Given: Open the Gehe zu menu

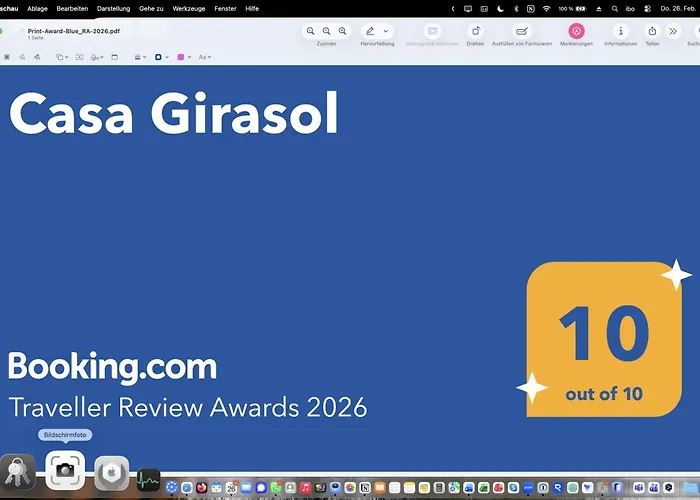Looking at the screenshot, I should tap(151, 8).
